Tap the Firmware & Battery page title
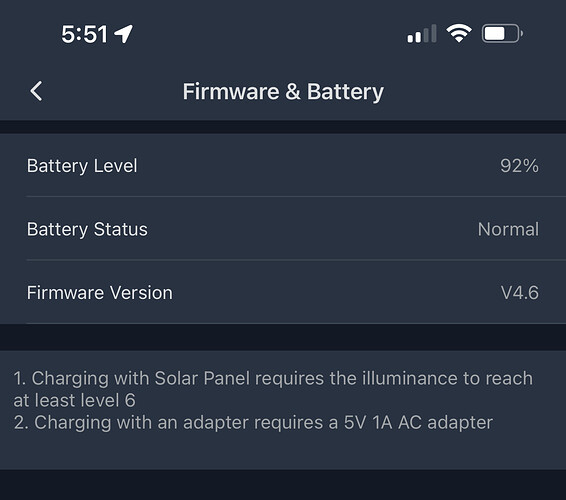 point(283,91)
